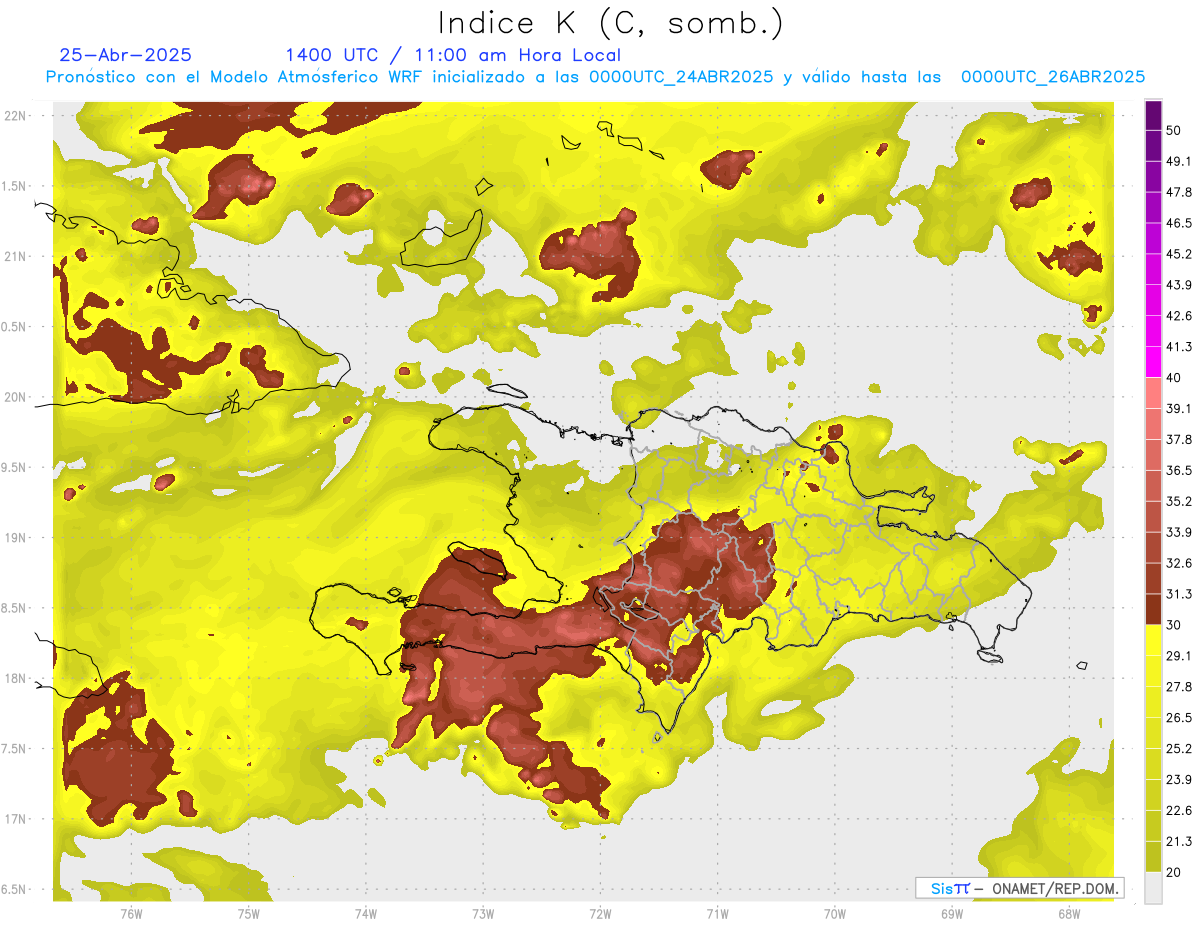Click the "49.1" colorbar value
The height and width of the screenshot is (927, 1200).
click(1179, 161)
